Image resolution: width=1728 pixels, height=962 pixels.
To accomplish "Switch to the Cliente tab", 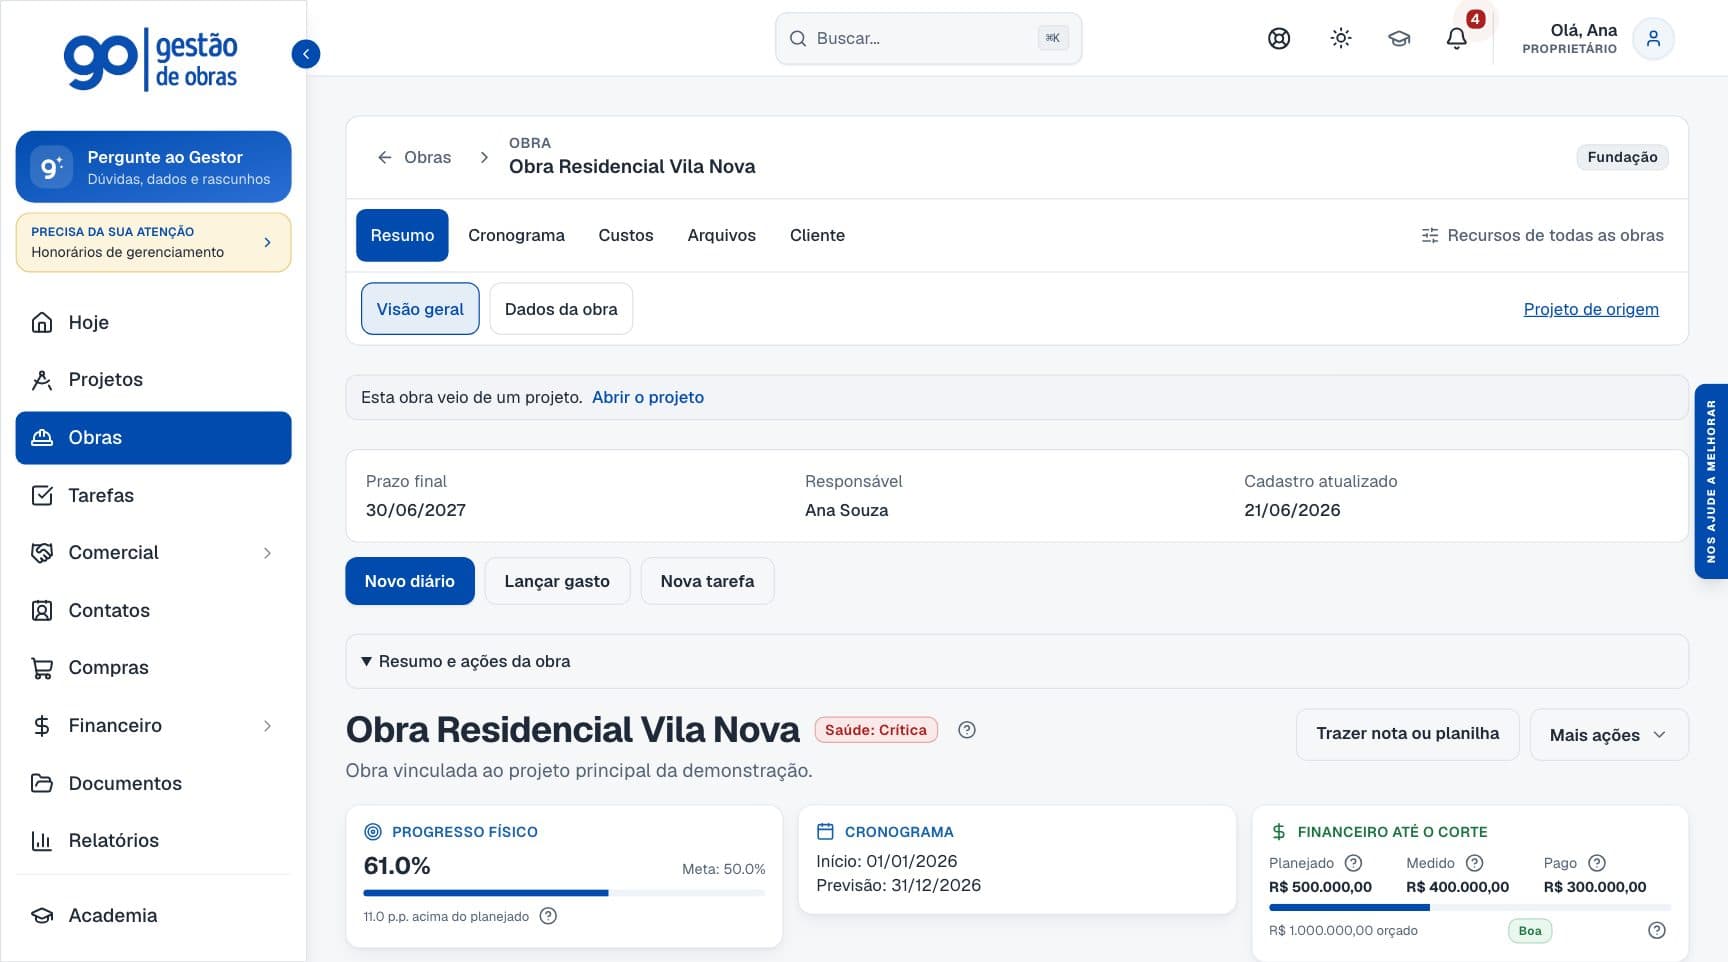I will tap(817, 235).
